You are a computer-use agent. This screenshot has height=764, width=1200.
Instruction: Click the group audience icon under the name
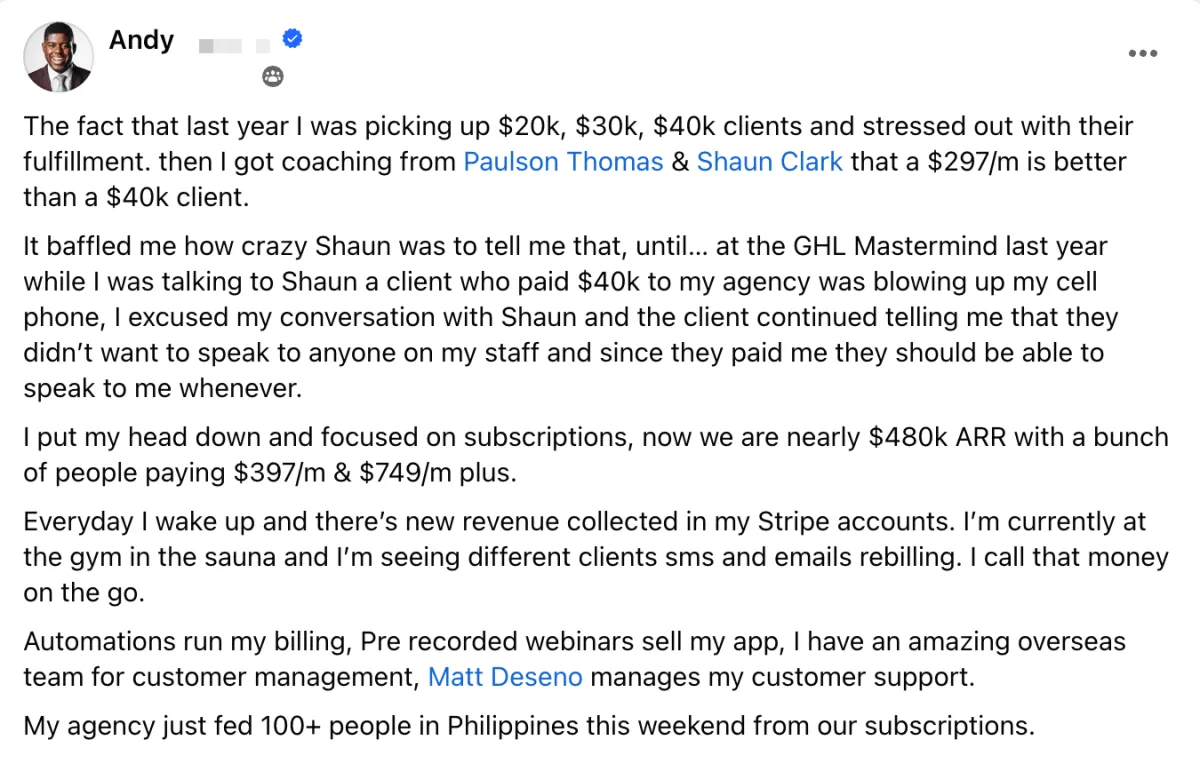tap(272, 76)
